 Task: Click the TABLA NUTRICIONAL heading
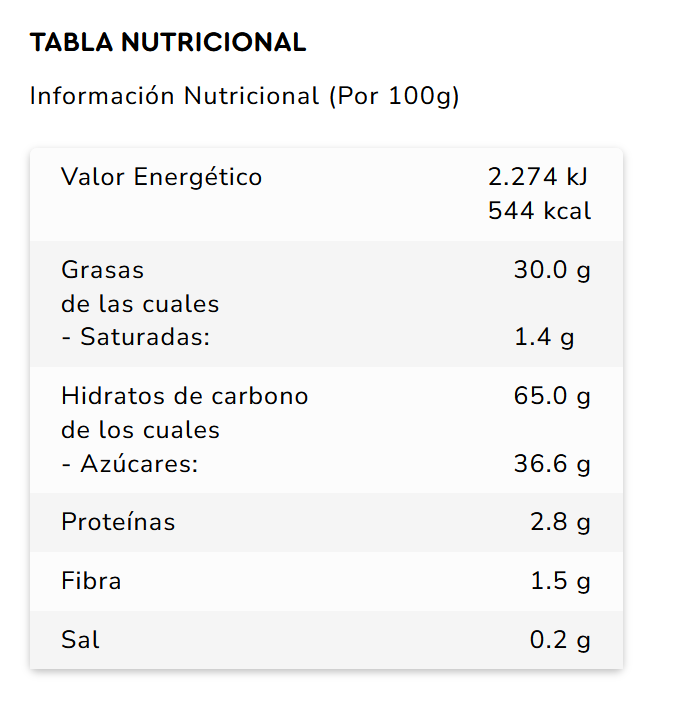click(167, 43)
